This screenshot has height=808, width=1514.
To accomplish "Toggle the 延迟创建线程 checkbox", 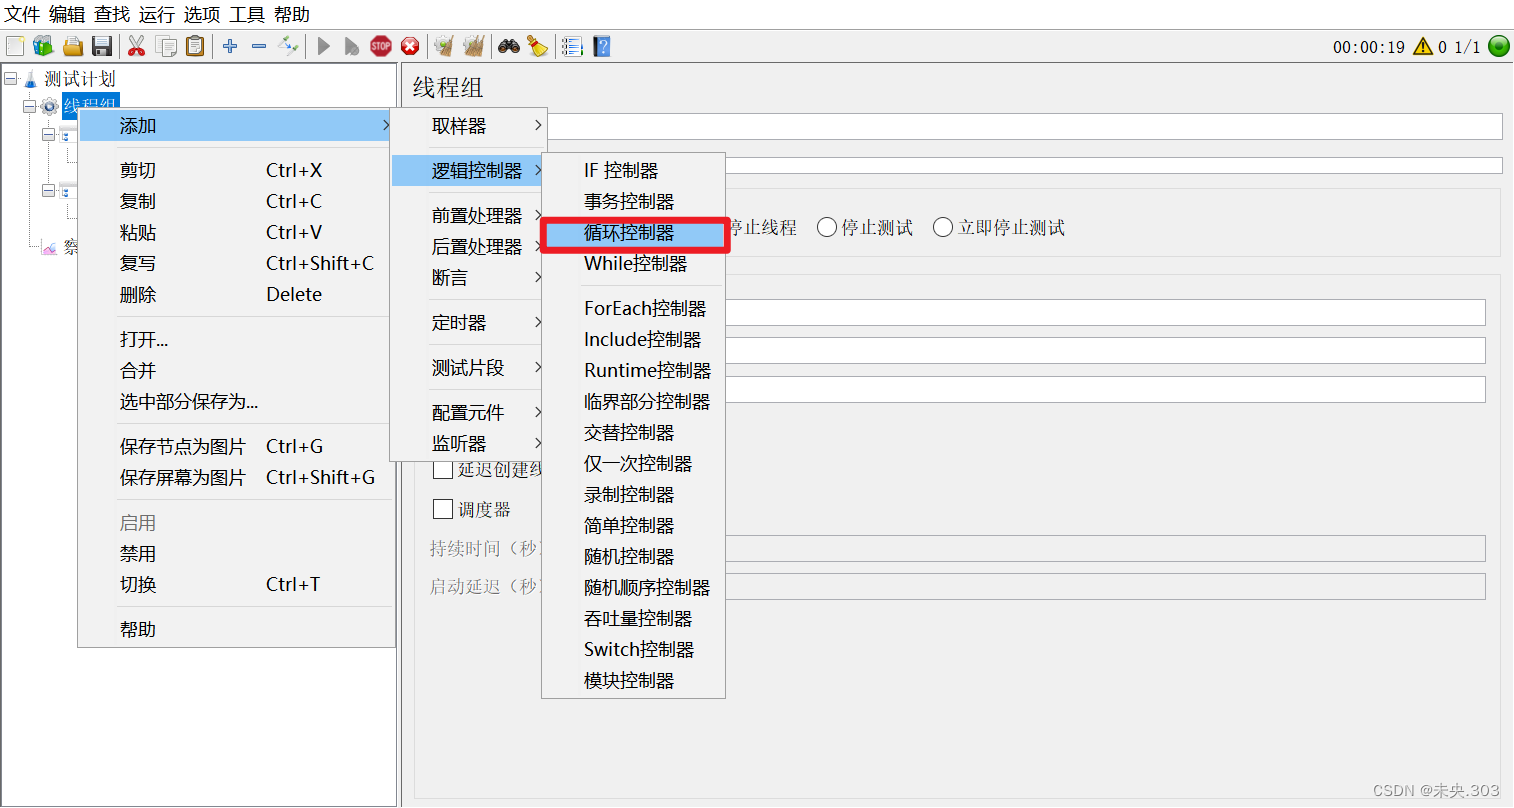I will [x=443, y=469].
